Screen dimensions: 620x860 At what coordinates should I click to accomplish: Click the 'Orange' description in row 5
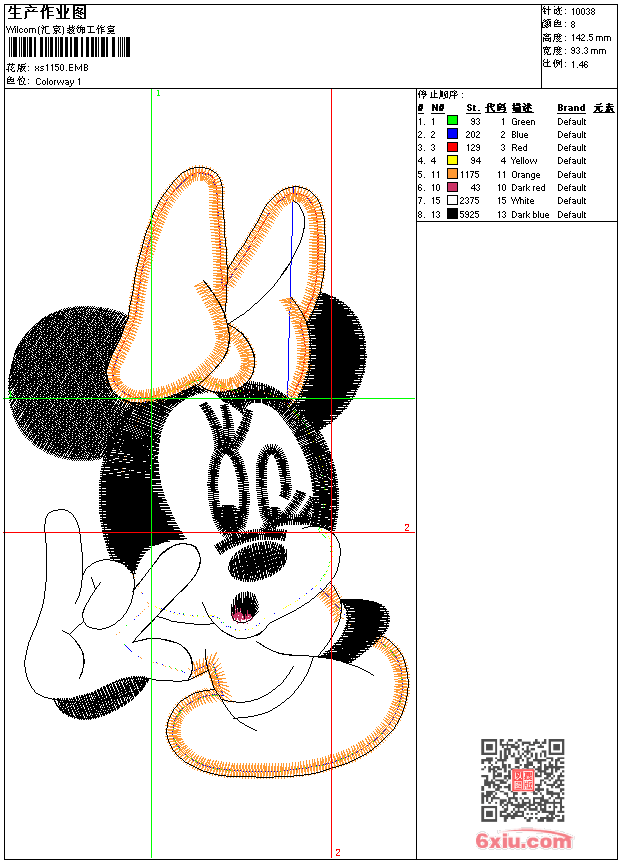point(526,175)
